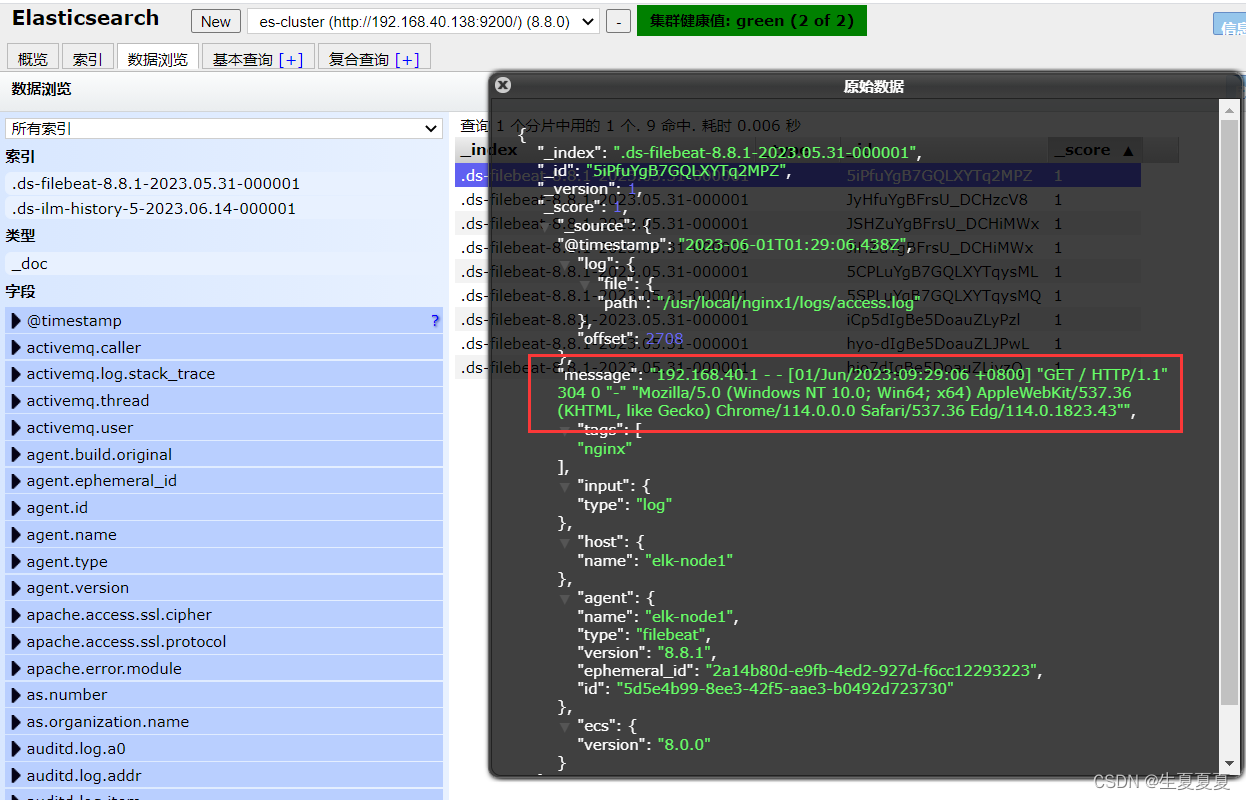The width and height of the screenshot is (1246, 800).
Task: Select result row with id 5CPLuYgB7GQLXYTqysML
Action: pos(798,271)
